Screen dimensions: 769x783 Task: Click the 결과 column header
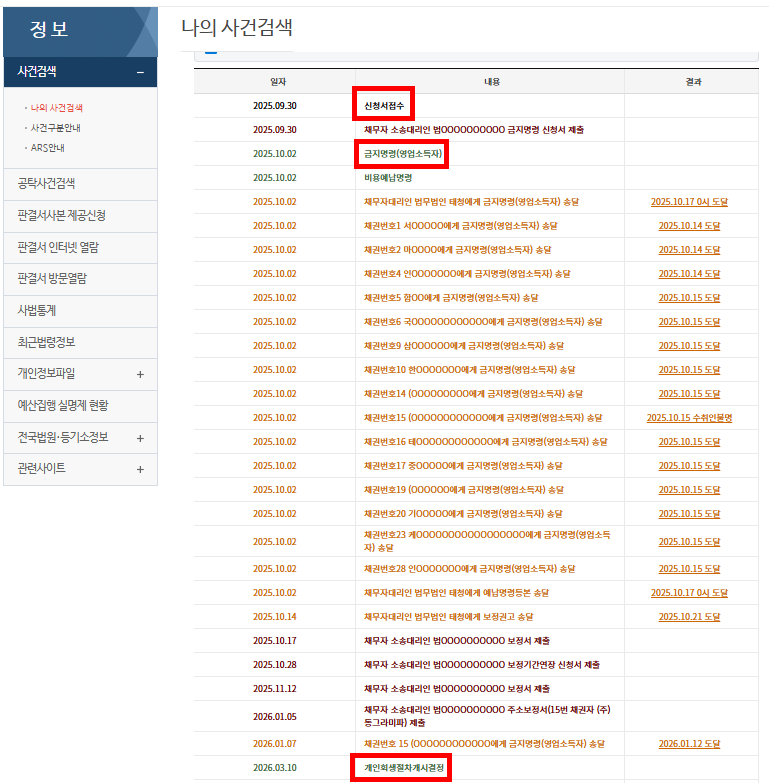(693, 81)
